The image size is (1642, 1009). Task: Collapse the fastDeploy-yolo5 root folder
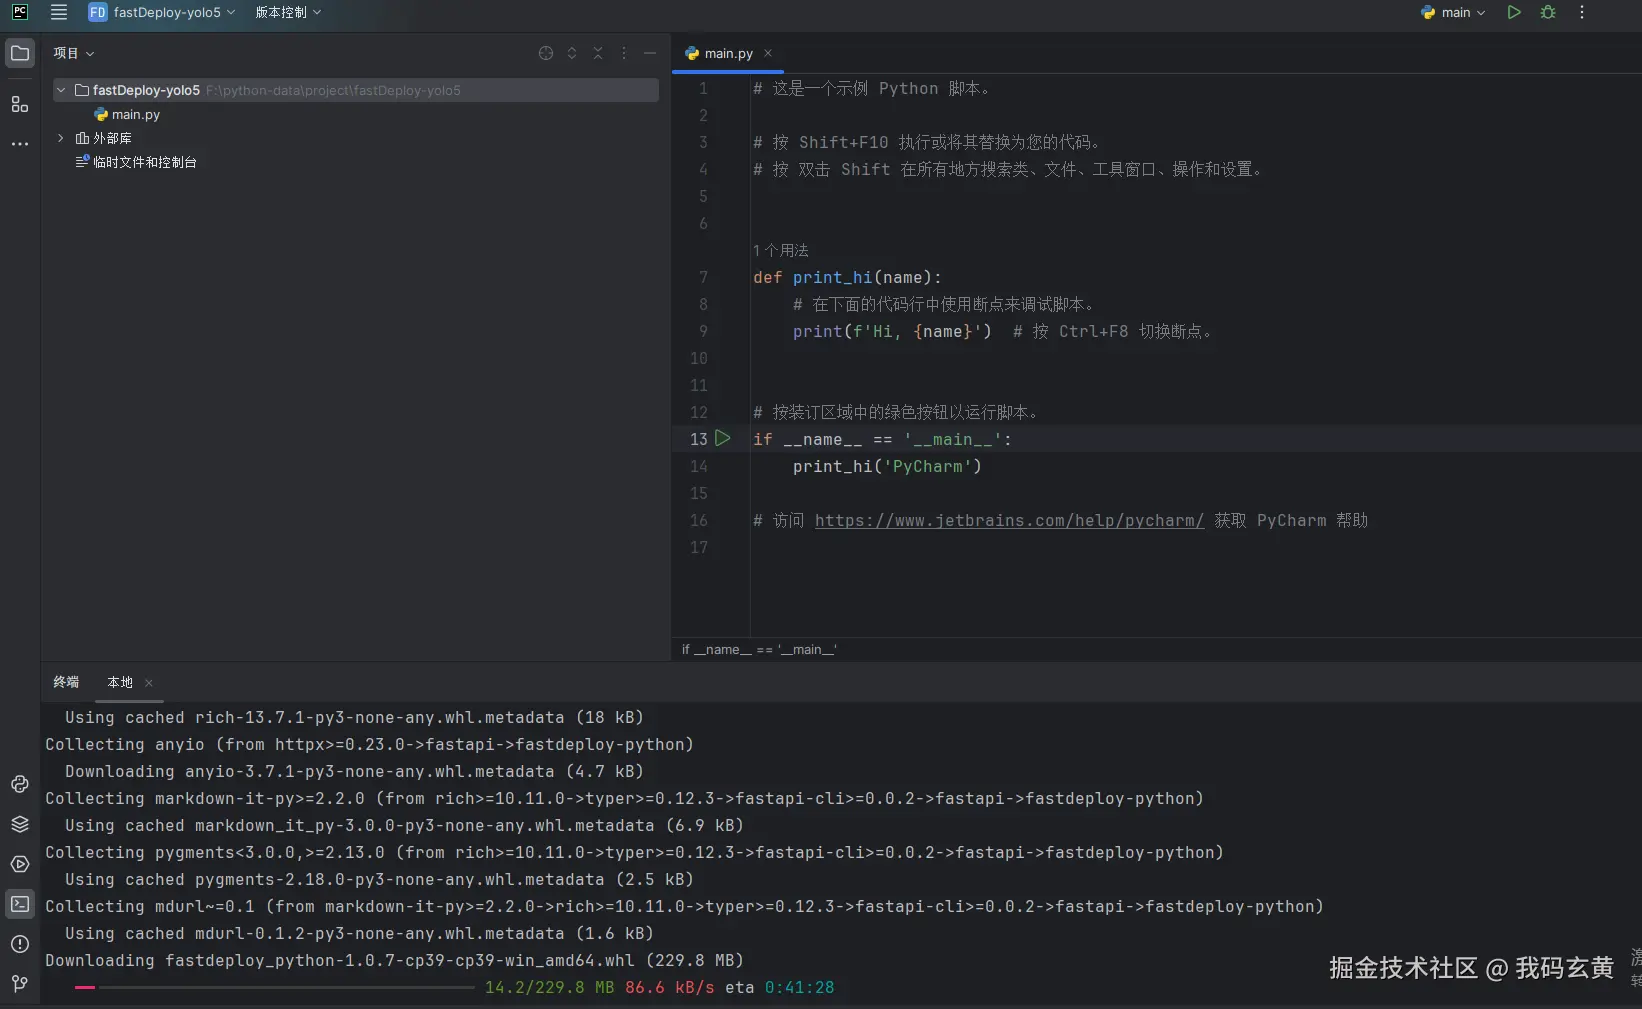click(61, 90)
